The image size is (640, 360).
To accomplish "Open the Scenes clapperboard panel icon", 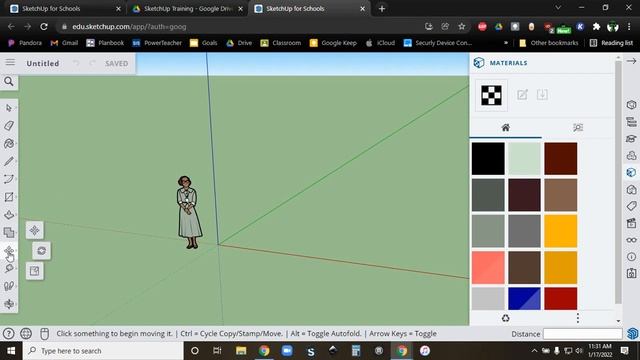I will (631, 223).
